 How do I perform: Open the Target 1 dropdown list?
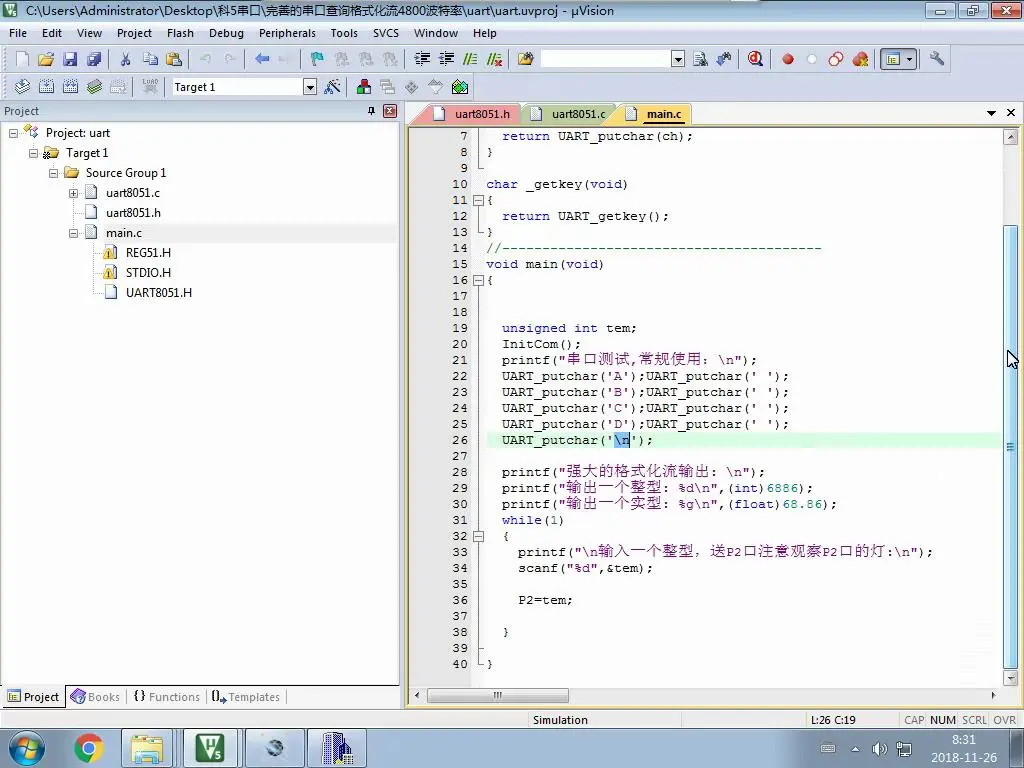(x=310, y=87)
